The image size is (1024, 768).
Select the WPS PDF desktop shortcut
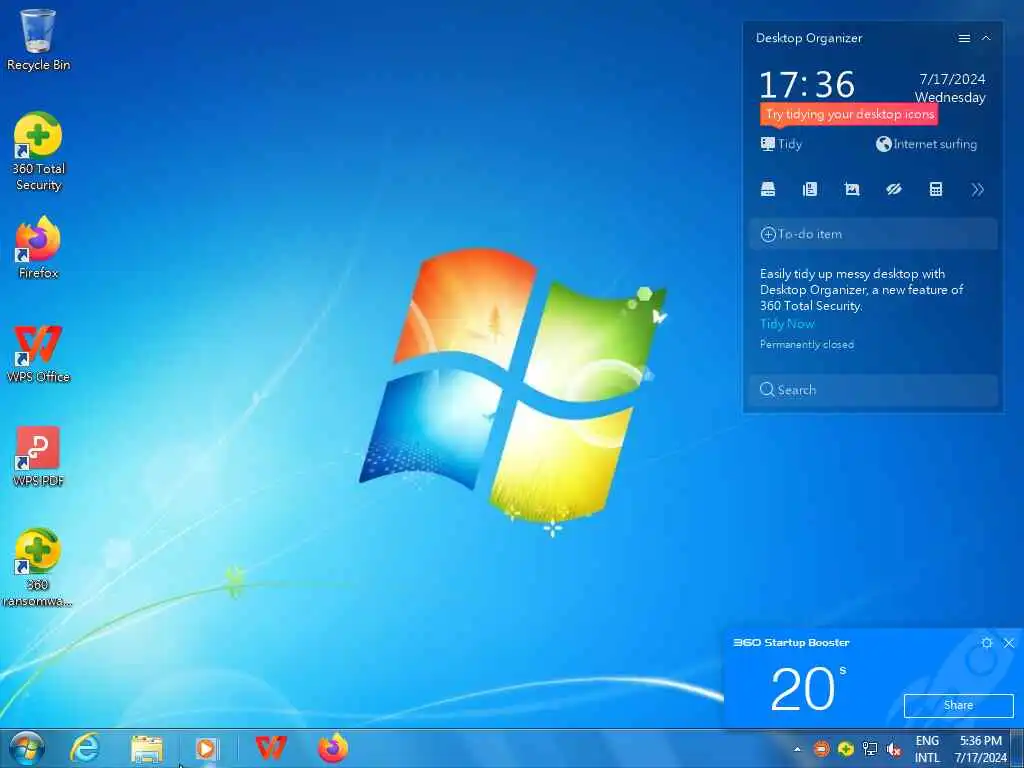point(38,456)
